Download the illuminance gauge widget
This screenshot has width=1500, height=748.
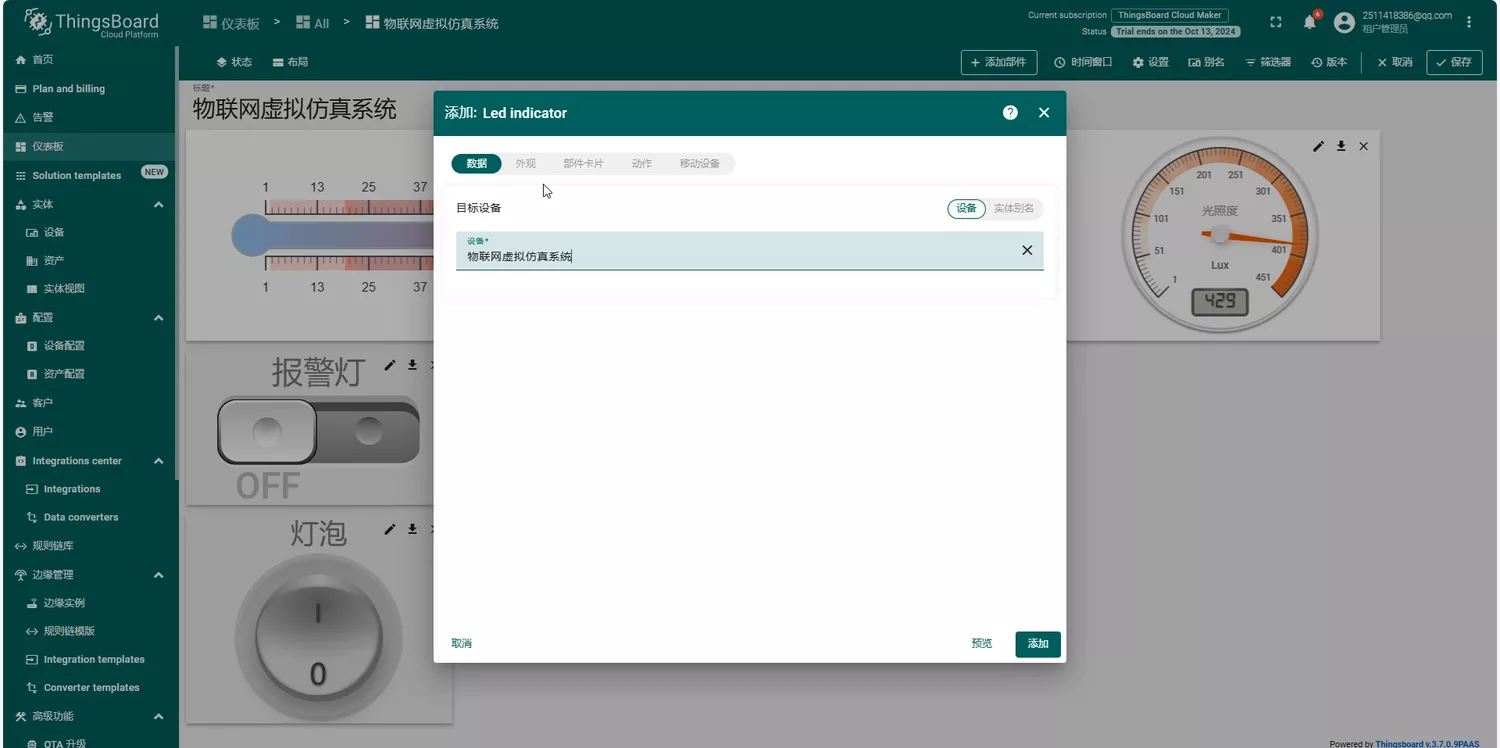pos(1341,146)
